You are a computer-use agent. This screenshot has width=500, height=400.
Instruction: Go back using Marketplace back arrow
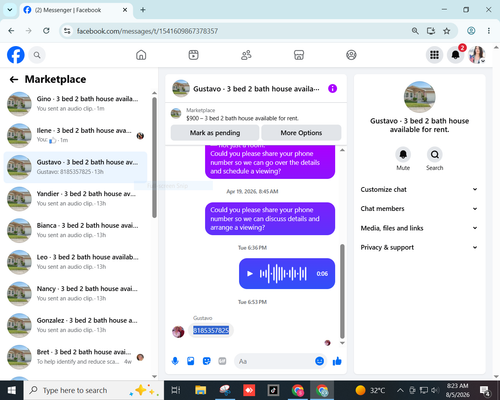click(14, 79)
